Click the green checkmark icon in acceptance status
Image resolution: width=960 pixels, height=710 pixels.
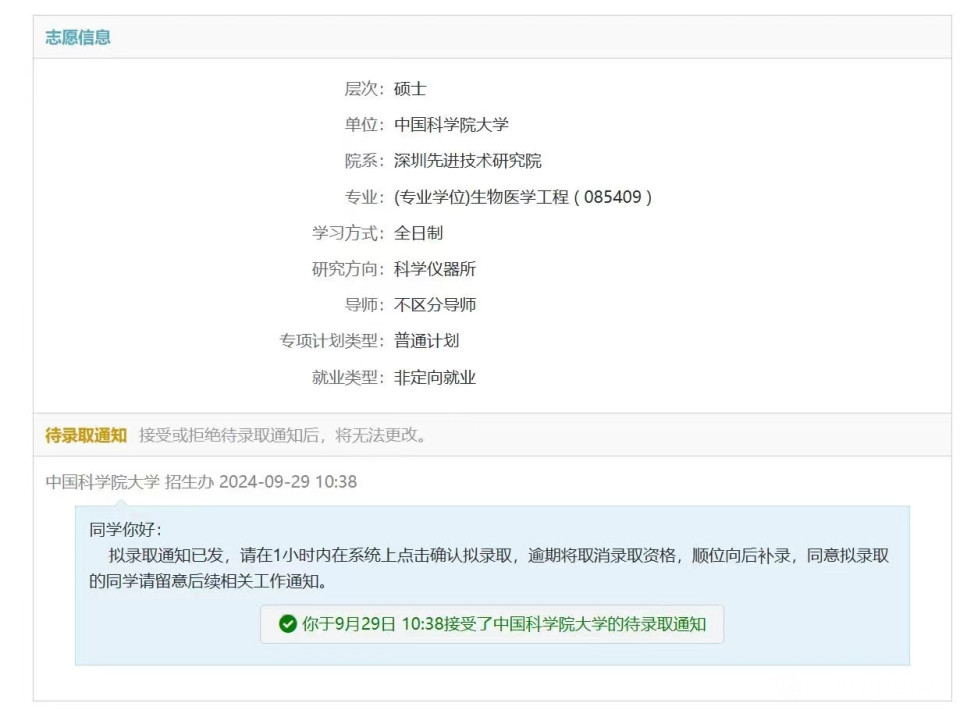click(288, 624)
